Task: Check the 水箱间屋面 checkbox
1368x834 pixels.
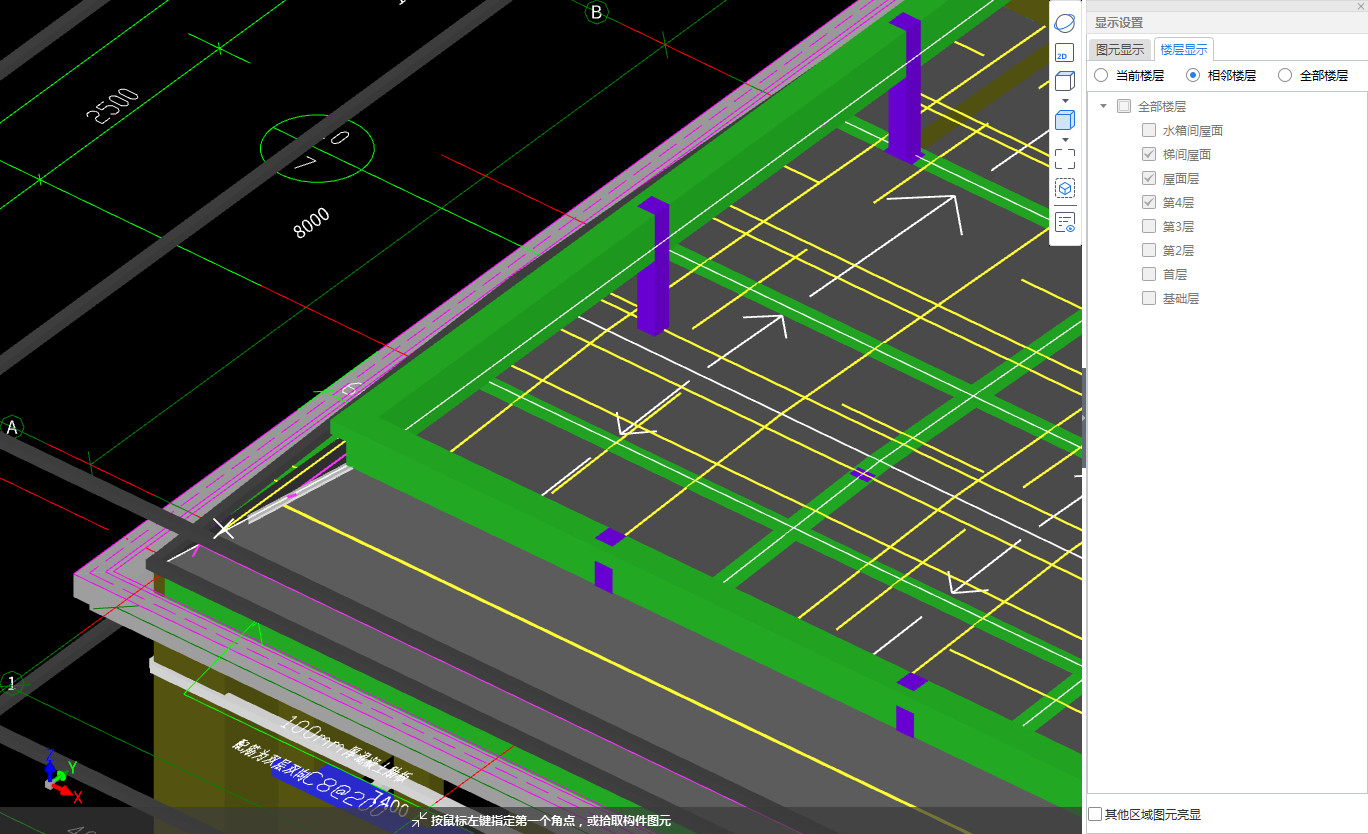Action: click(1149, 130)
